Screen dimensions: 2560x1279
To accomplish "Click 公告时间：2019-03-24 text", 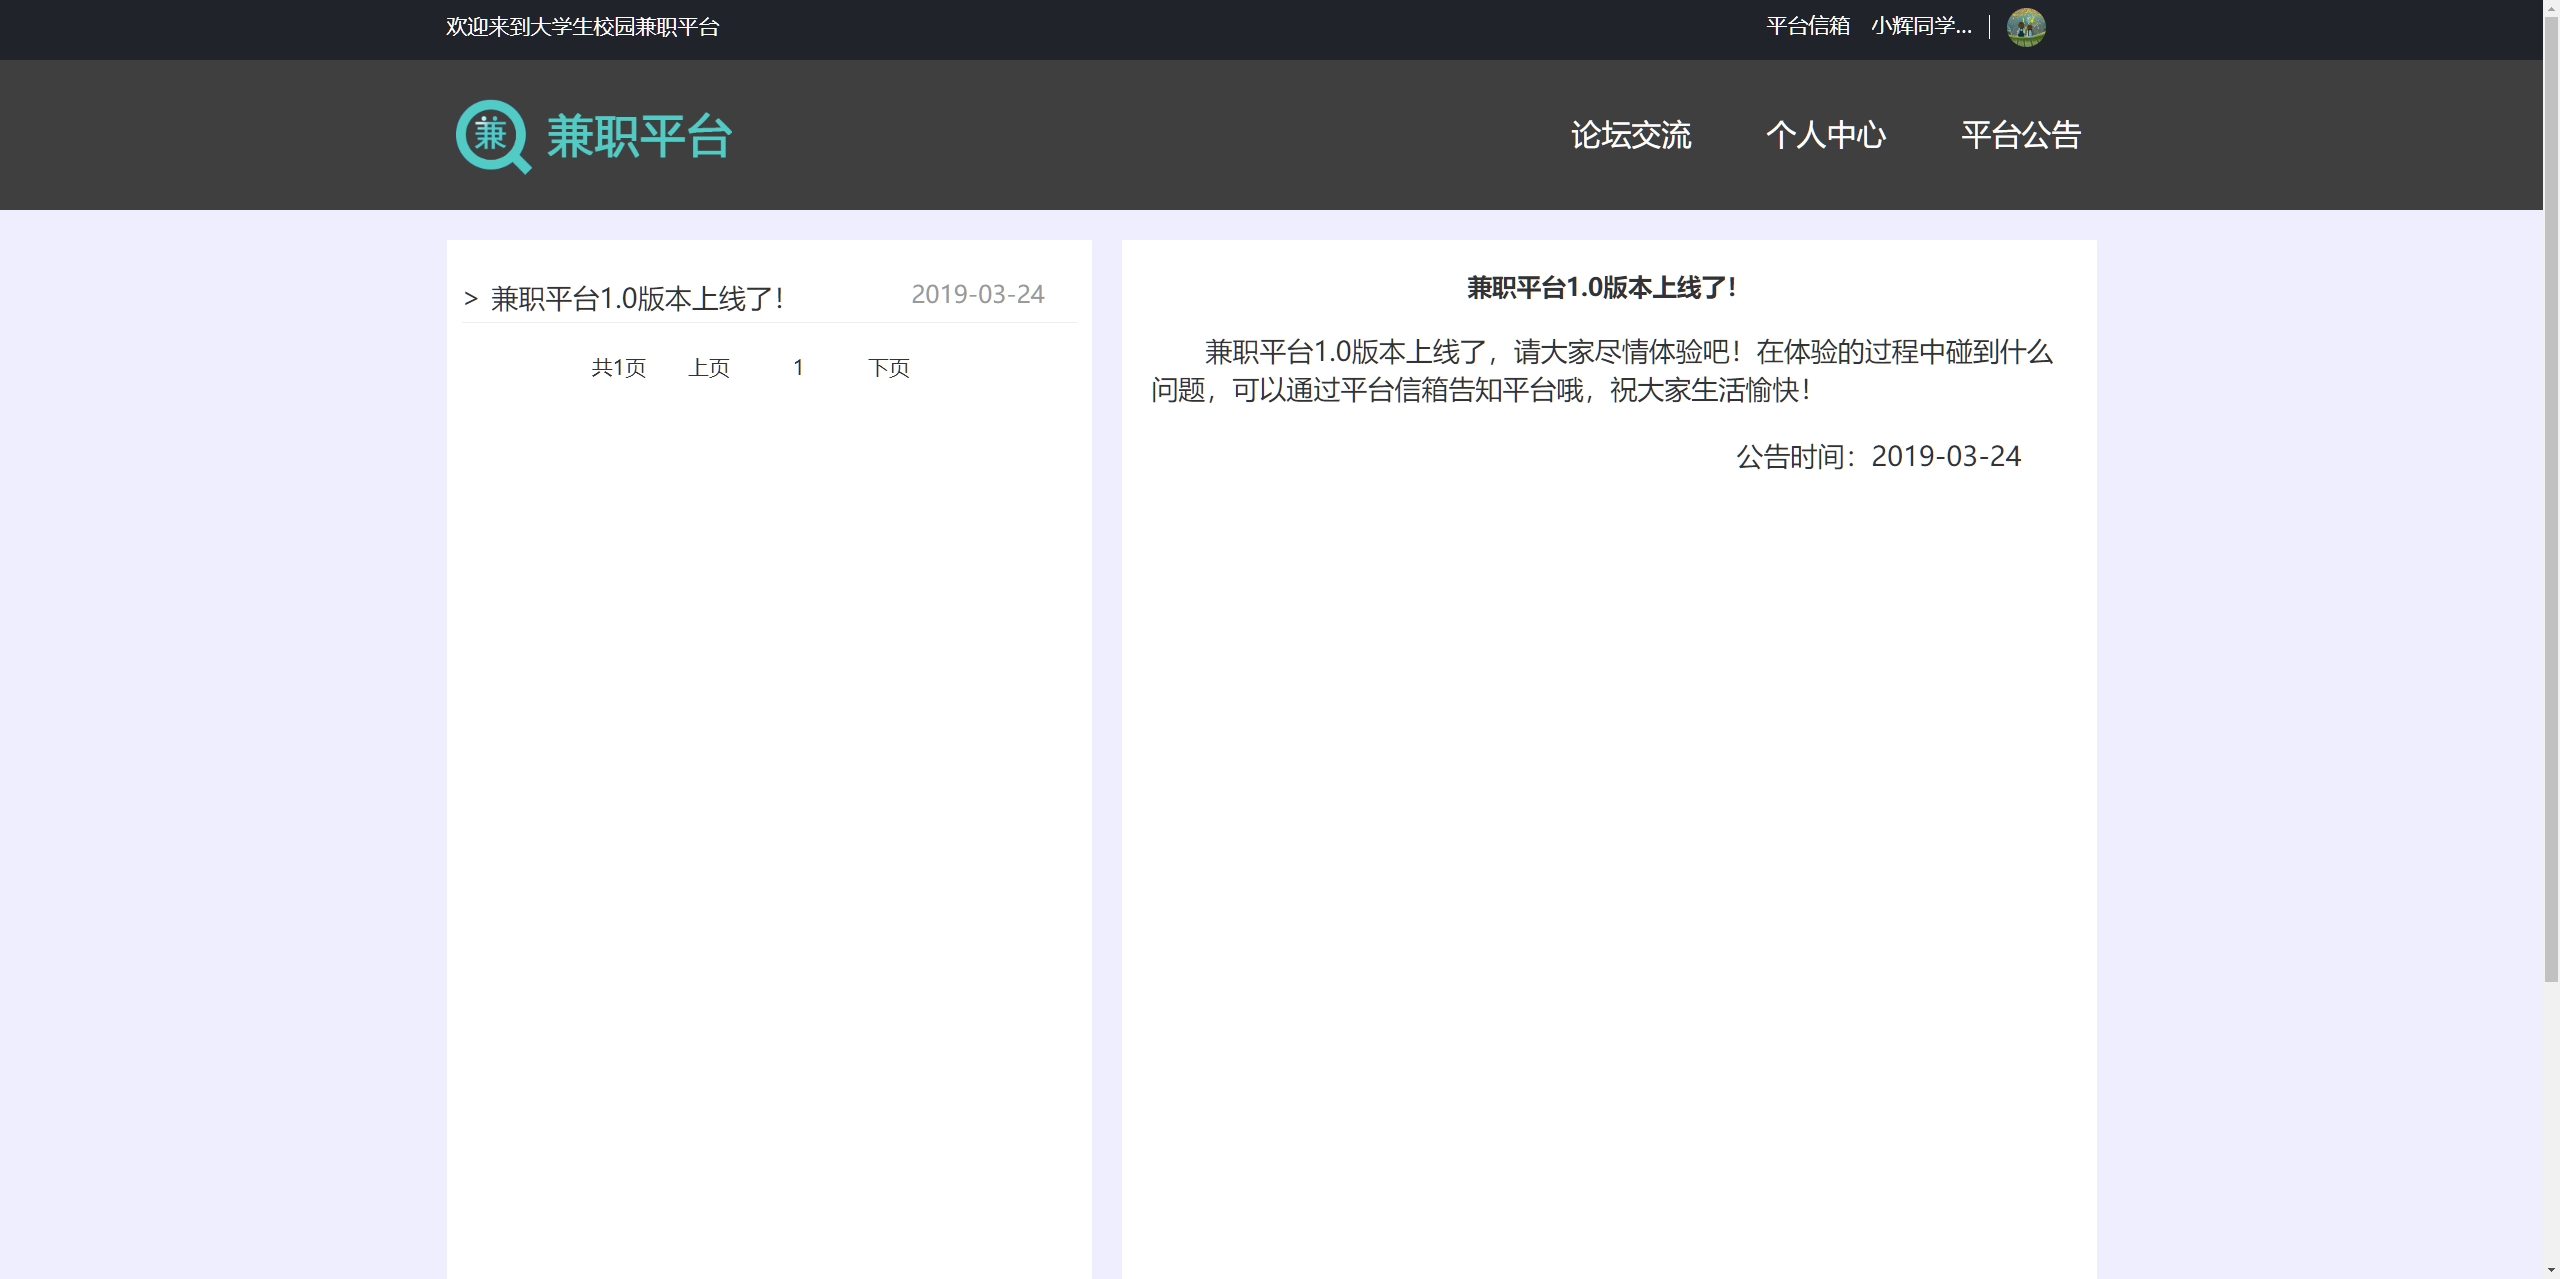I will click(x=1878, y=457).
